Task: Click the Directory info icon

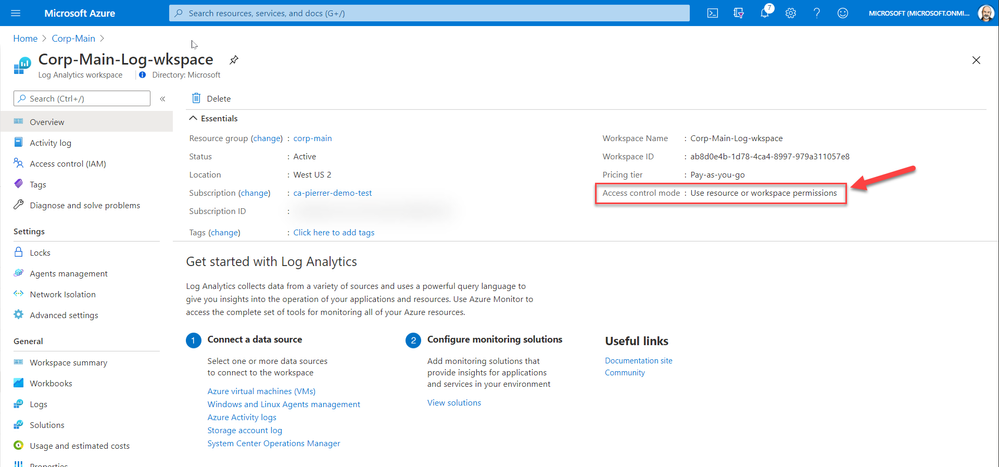Action: pos(142,75)
